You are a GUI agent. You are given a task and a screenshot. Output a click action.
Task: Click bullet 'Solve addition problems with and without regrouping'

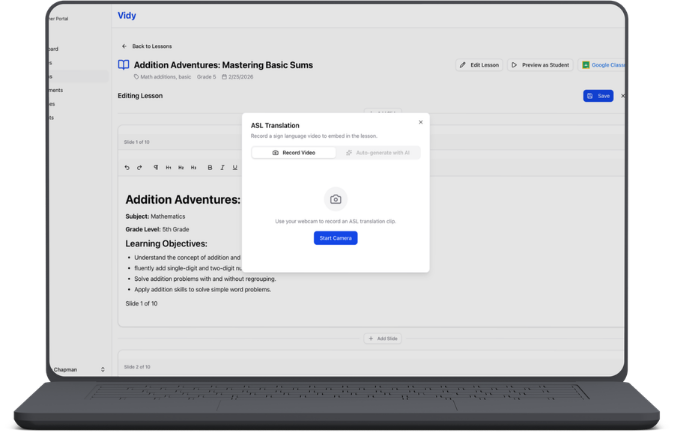tap(205, 279)
